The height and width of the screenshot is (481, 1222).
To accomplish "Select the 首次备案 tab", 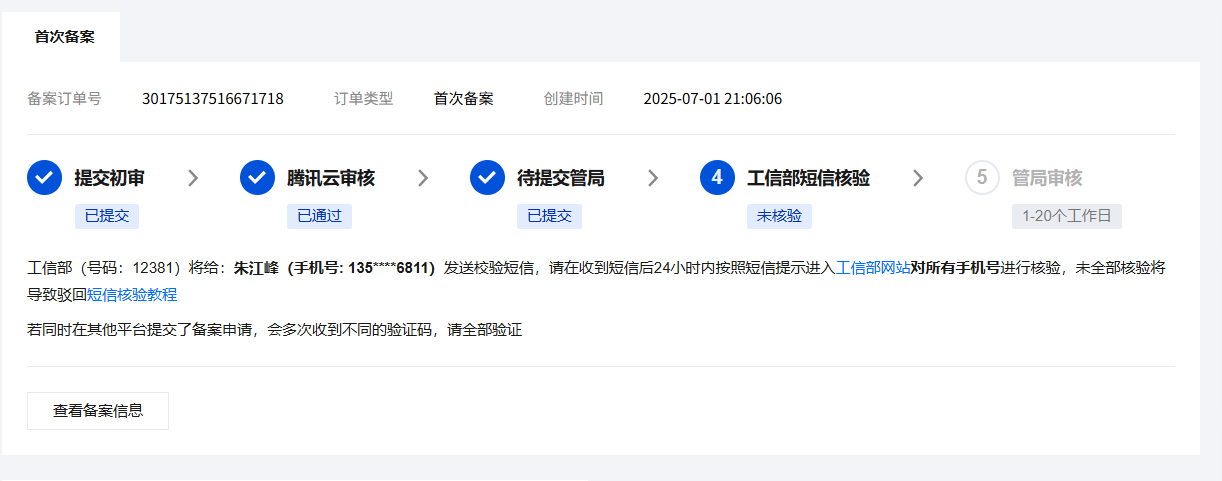I will (64, 37).
